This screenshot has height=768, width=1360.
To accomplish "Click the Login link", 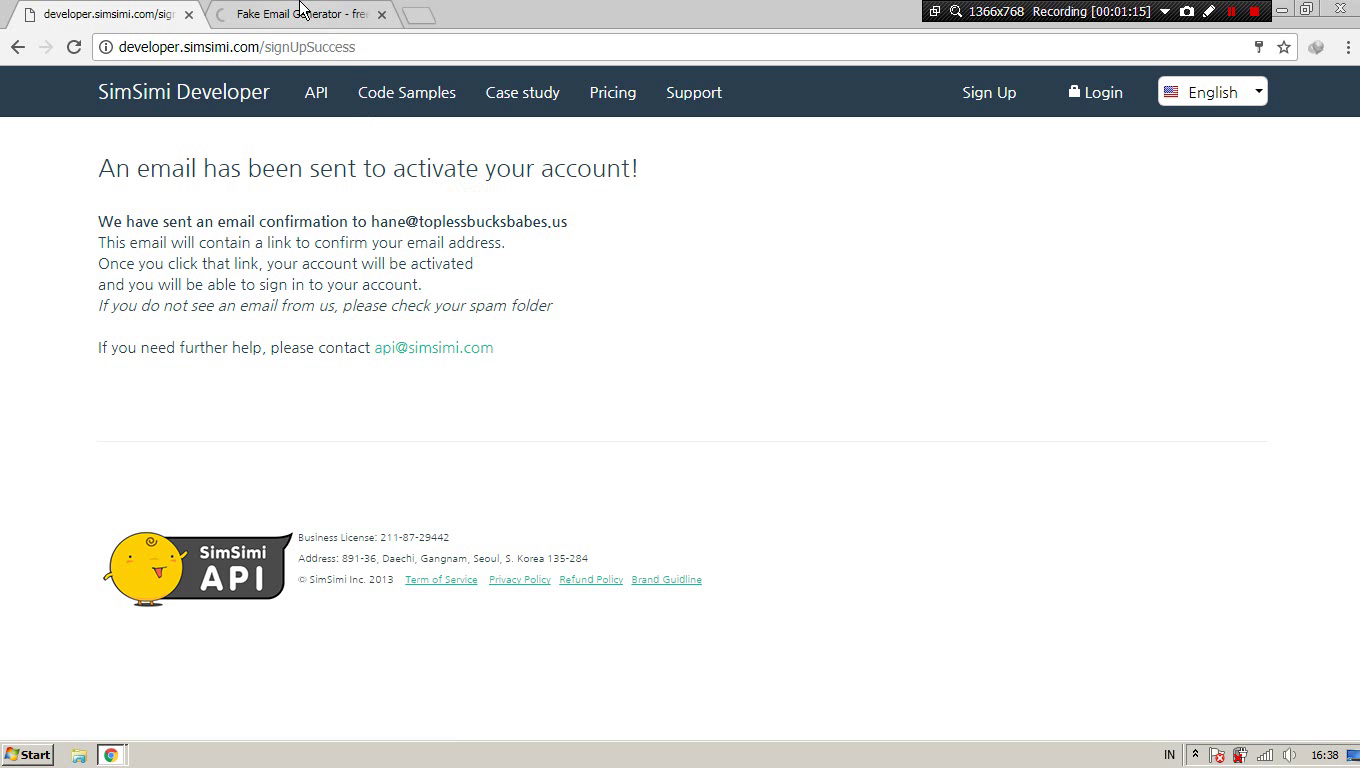I will (x=1095, y=92).
